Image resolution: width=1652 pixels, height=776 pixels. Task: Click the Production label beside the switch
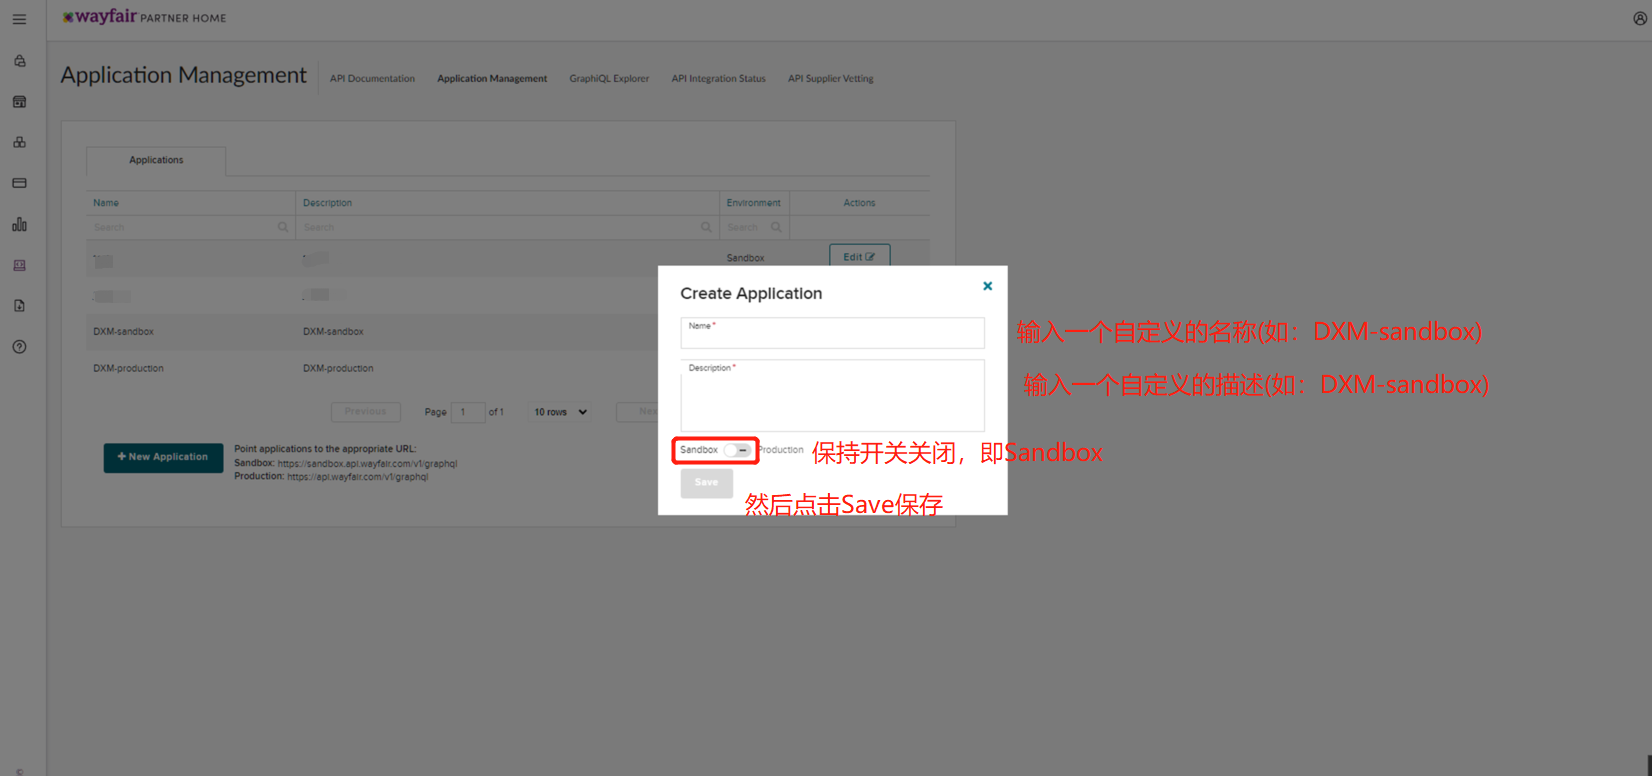[781, 450]
